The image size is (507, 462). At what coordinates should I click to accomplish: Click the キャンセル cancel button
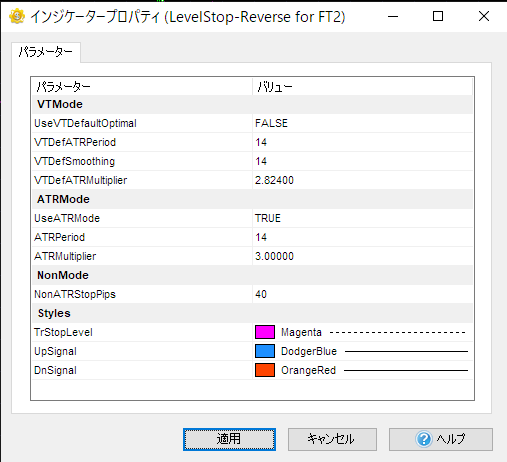coord(332,439)
